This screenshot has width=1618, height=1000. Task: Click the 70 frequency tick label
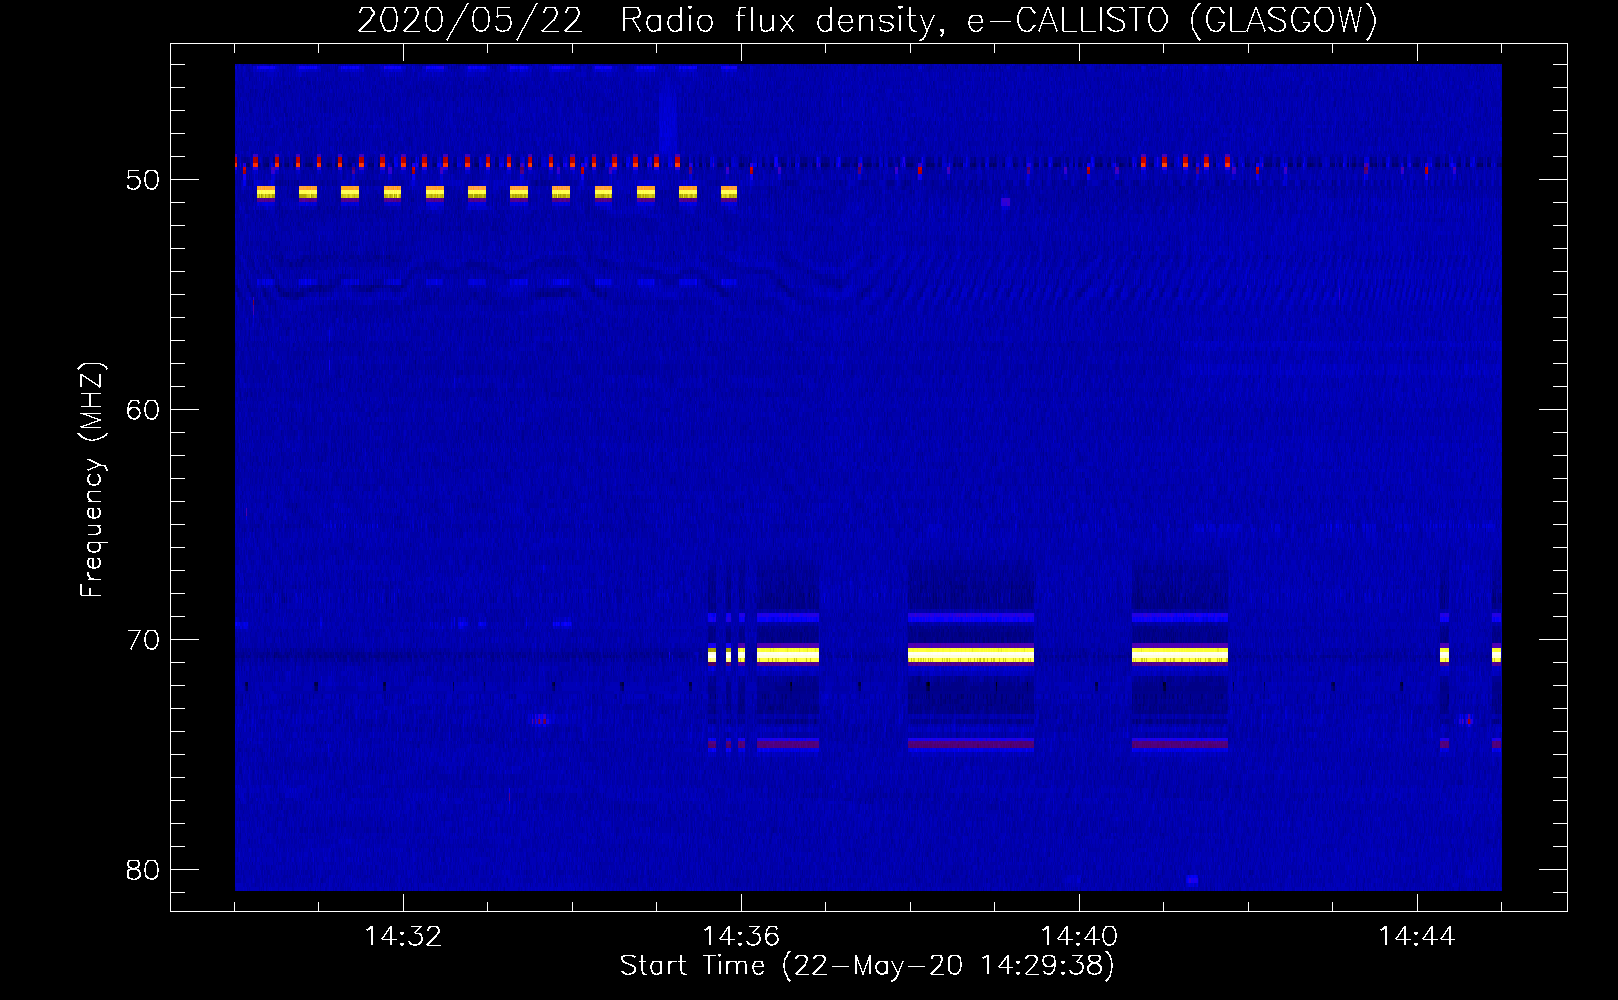[x=143, y=640]
